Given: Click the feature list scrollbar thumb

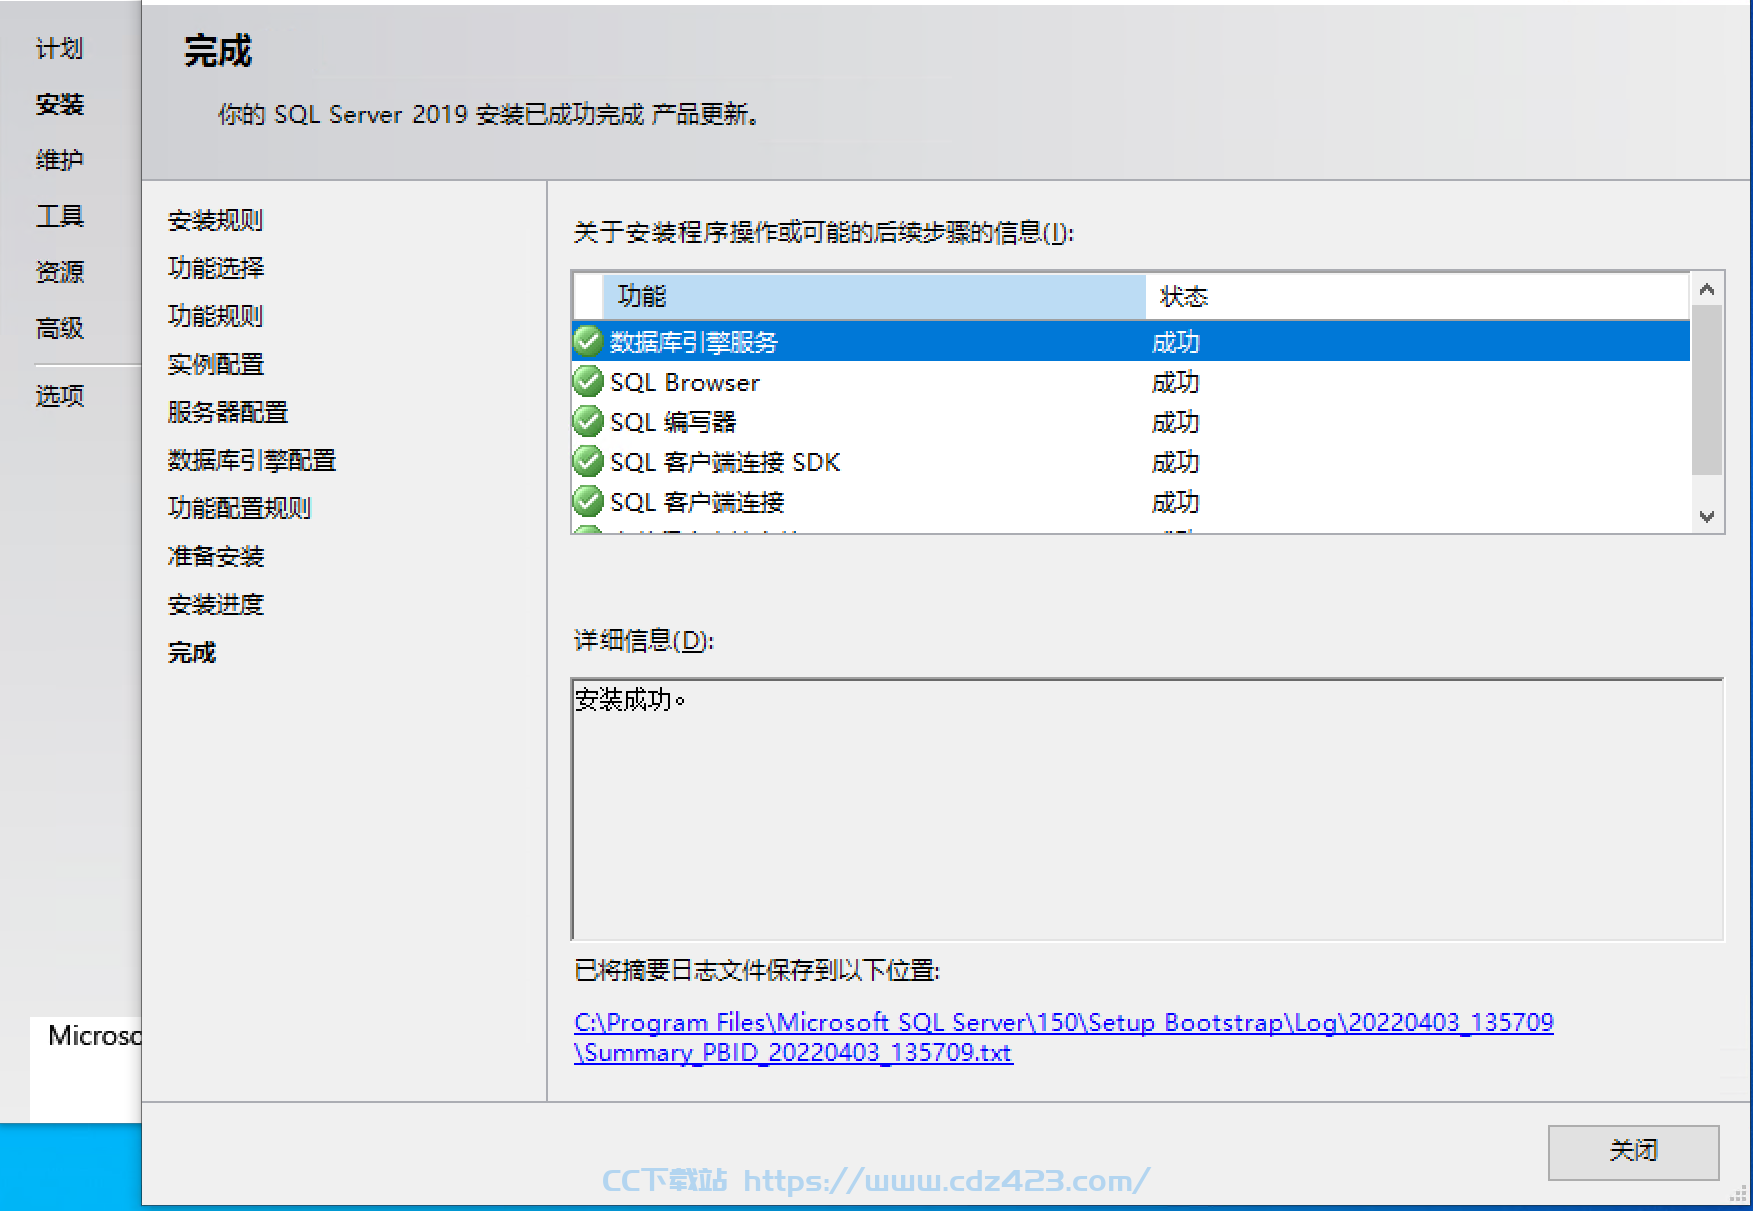Looking at the screenshot, I should [x=1707, y=390].
